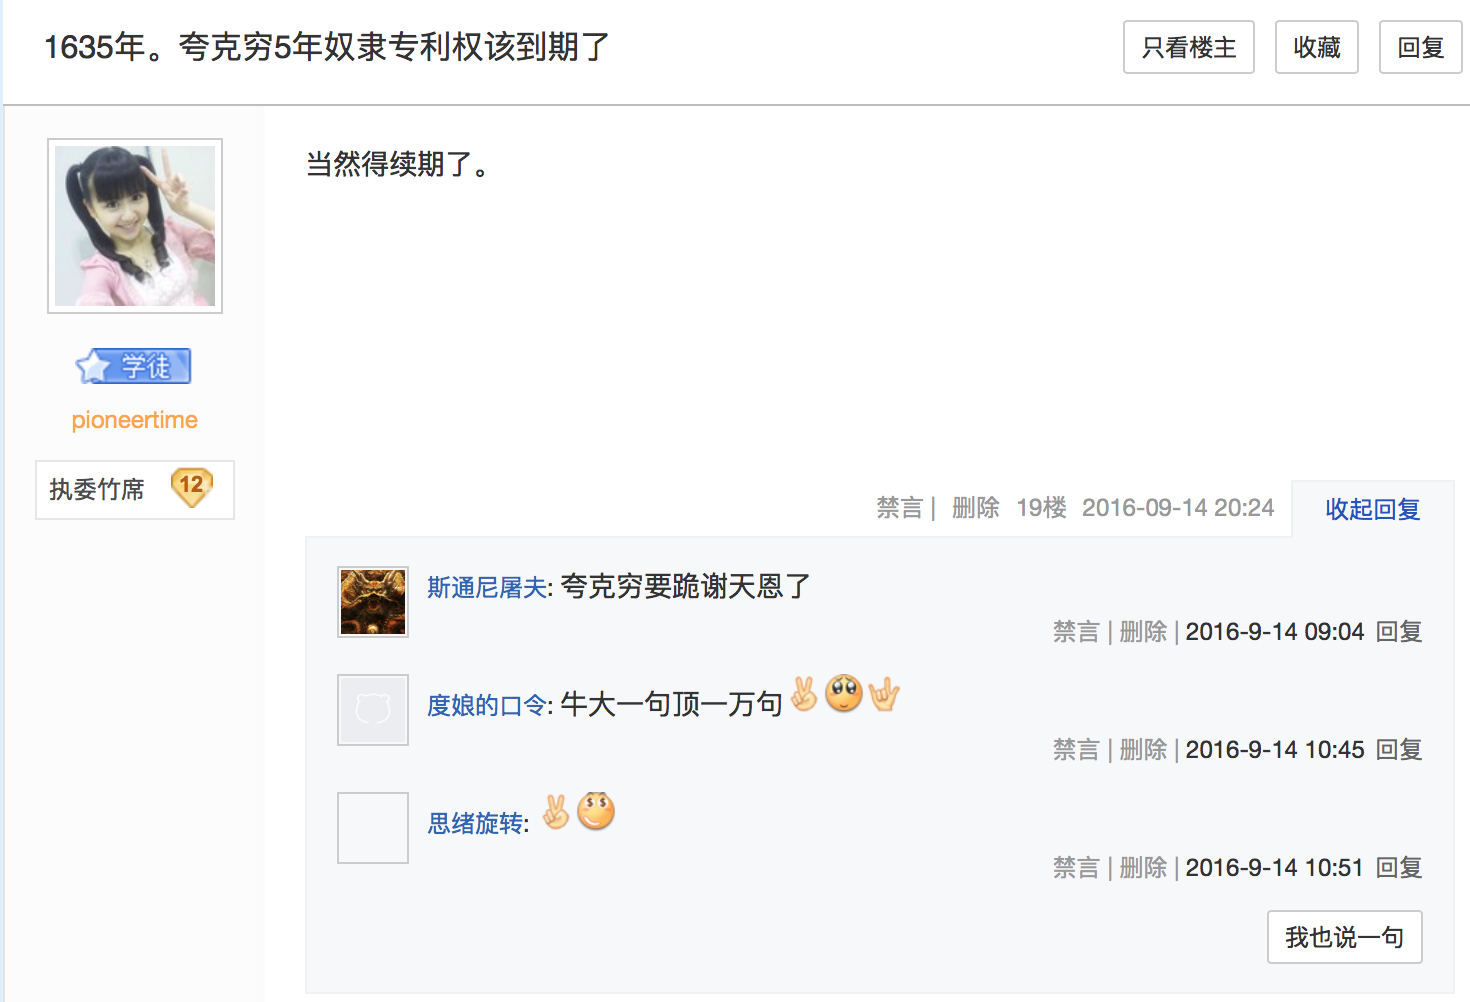Collapse replies with 收起回复
1470x1002 pixels.
point(1372,509)
